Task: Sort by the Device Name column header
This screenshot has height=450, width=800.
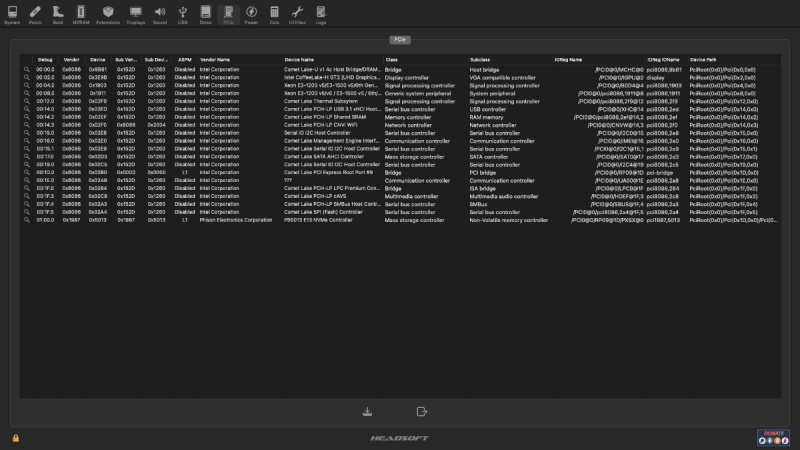Action: [x=333, y=60]
